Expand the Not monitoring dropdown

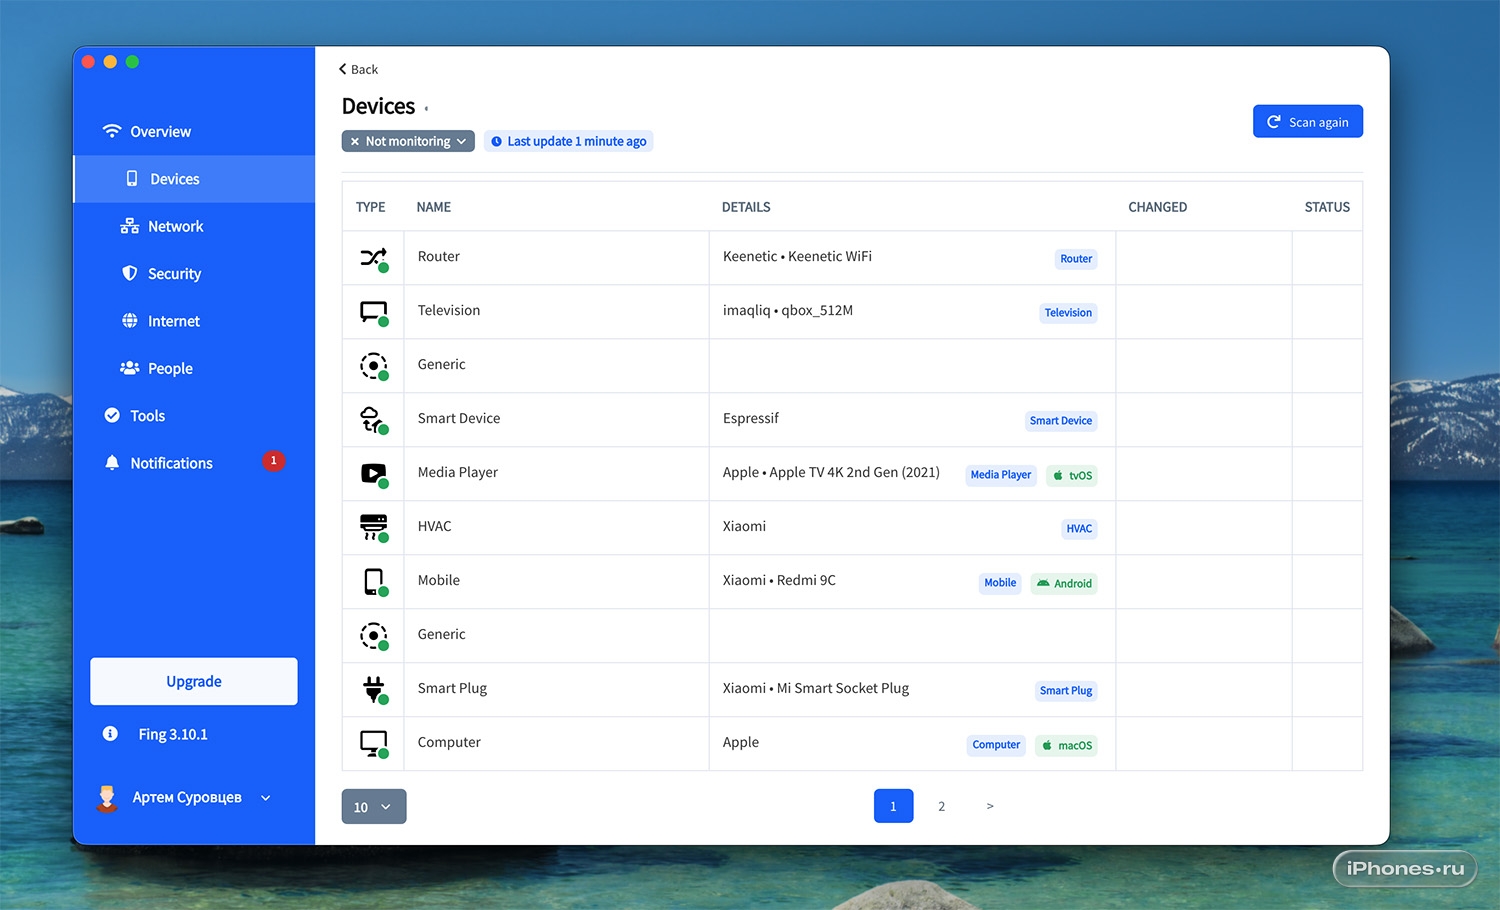[x=408, y=141]
